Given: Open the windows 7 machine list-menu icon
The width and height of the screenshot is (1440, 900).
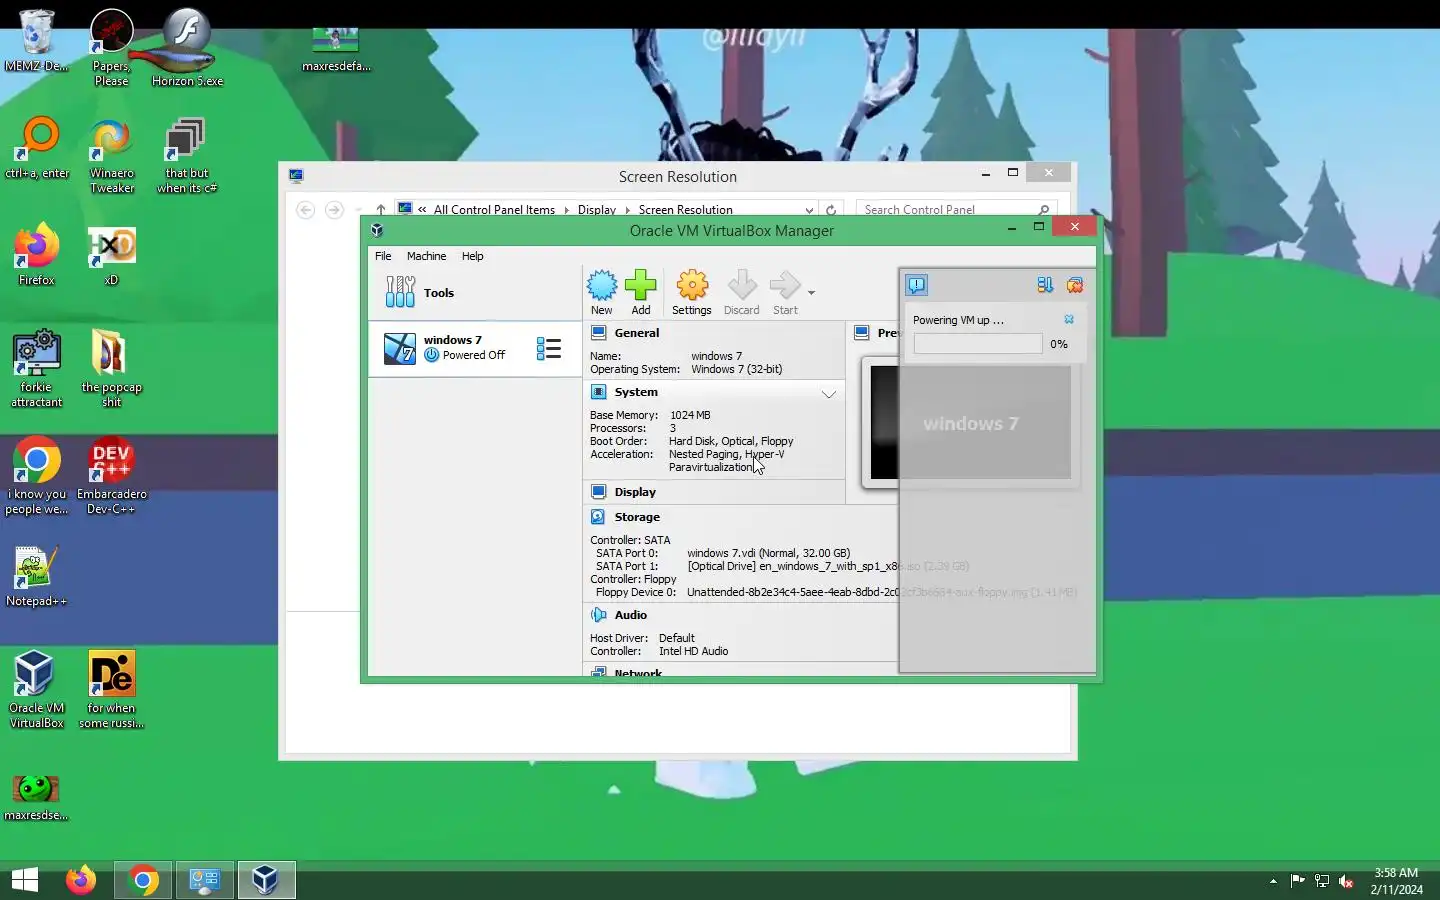Looking at the screenshot, I should pos(549,348).
